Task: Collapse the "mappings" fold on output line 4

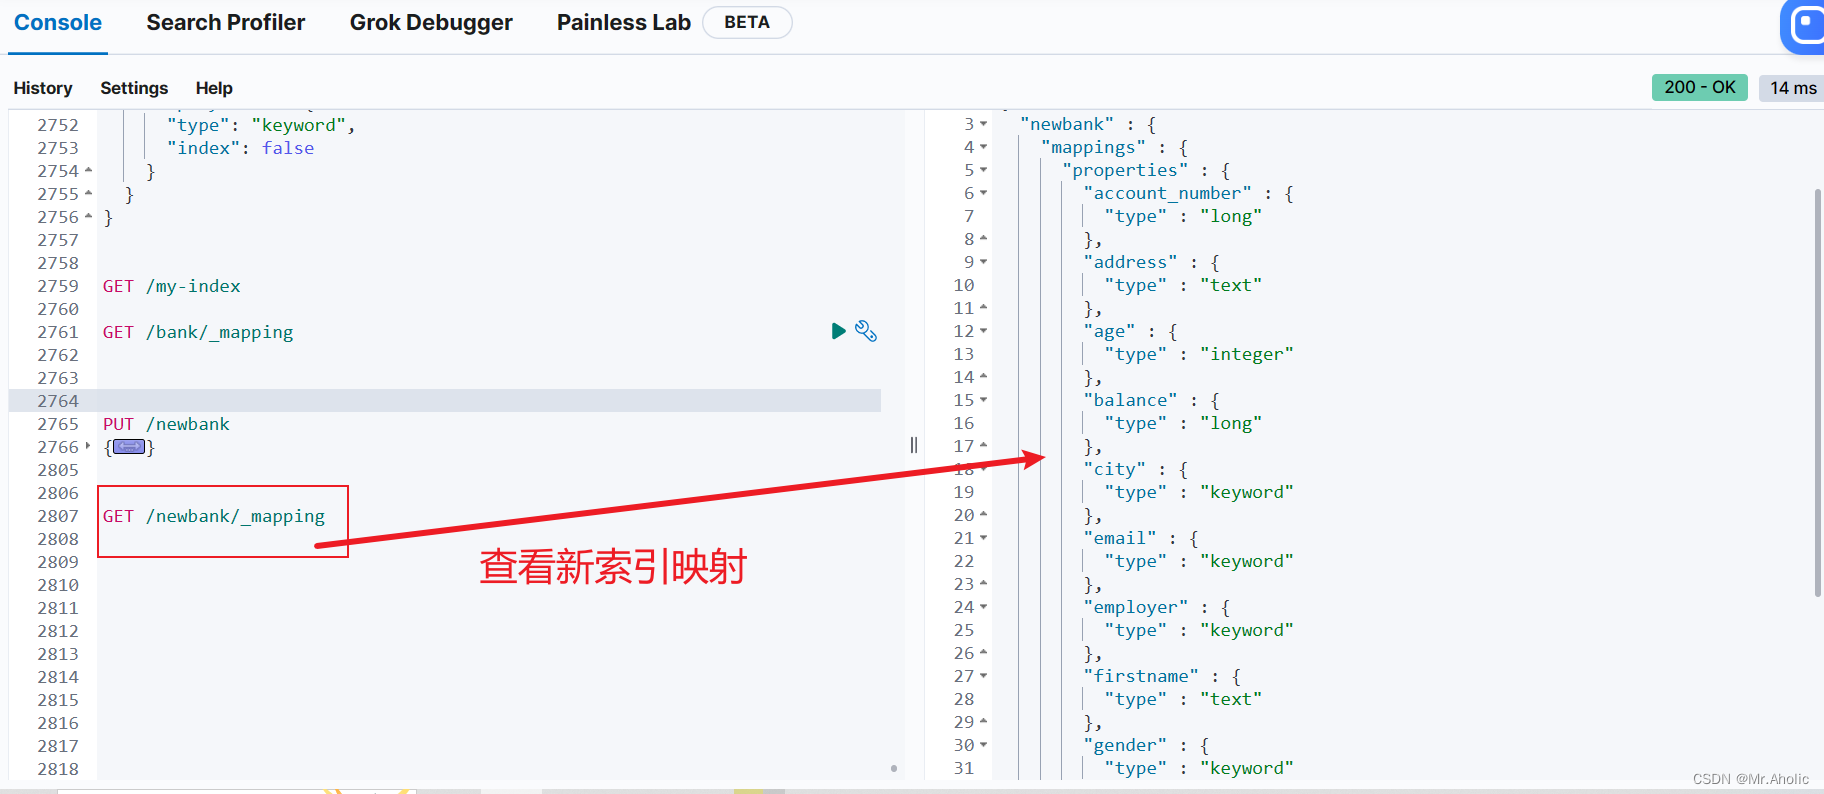Action: [x=984, y=147]
